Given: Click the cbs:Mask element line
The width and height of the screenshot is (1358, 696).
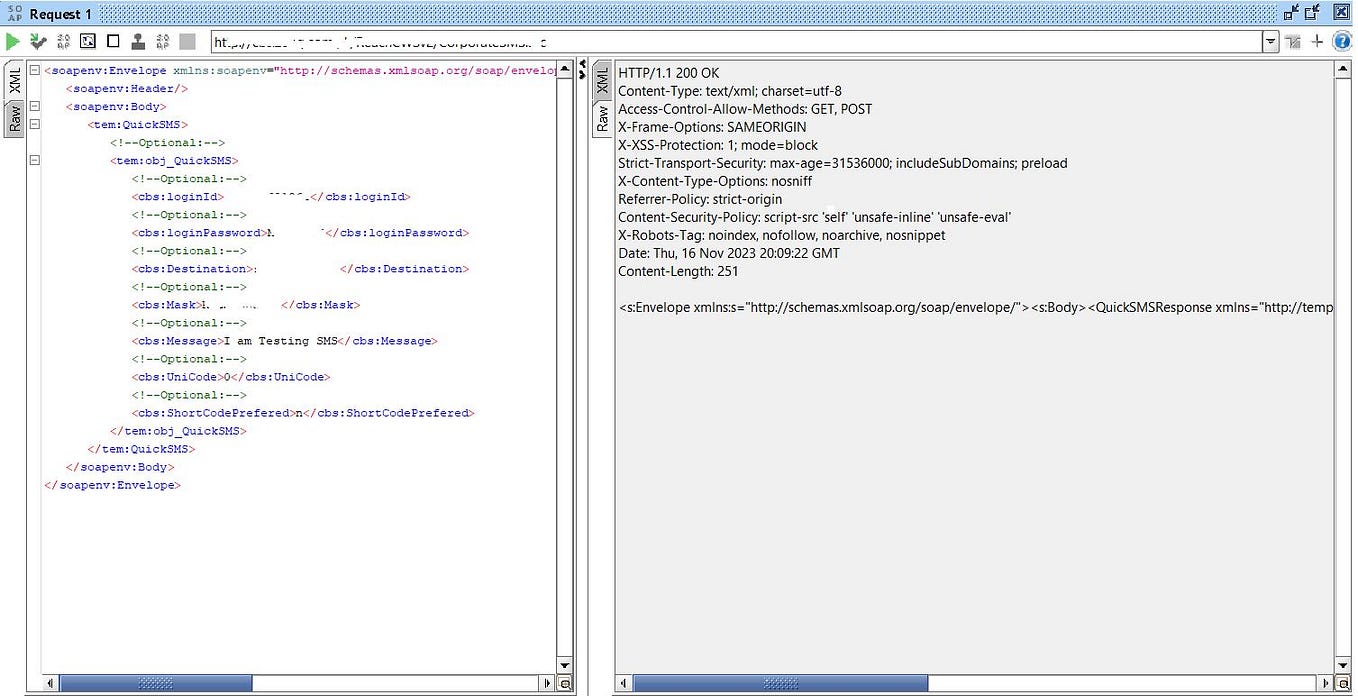Looking at the screenshot, I should 246,305.
